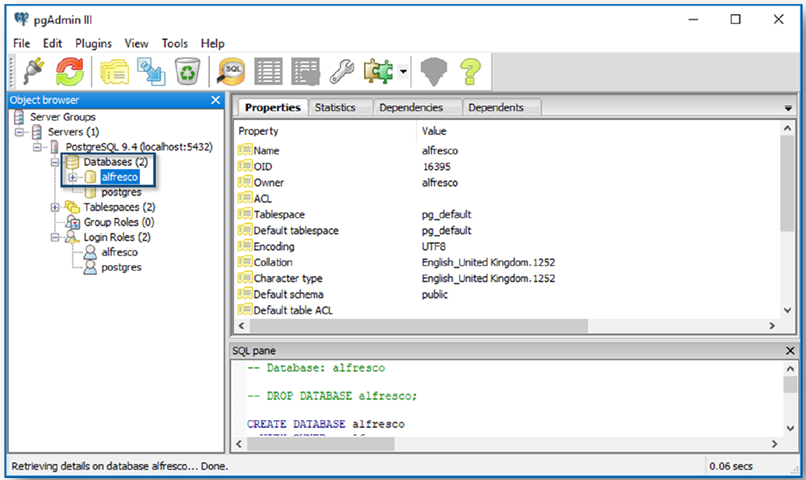The image size is (806, 480).
Task: Switch to the Dependents tab
Action: coord(495,107)
